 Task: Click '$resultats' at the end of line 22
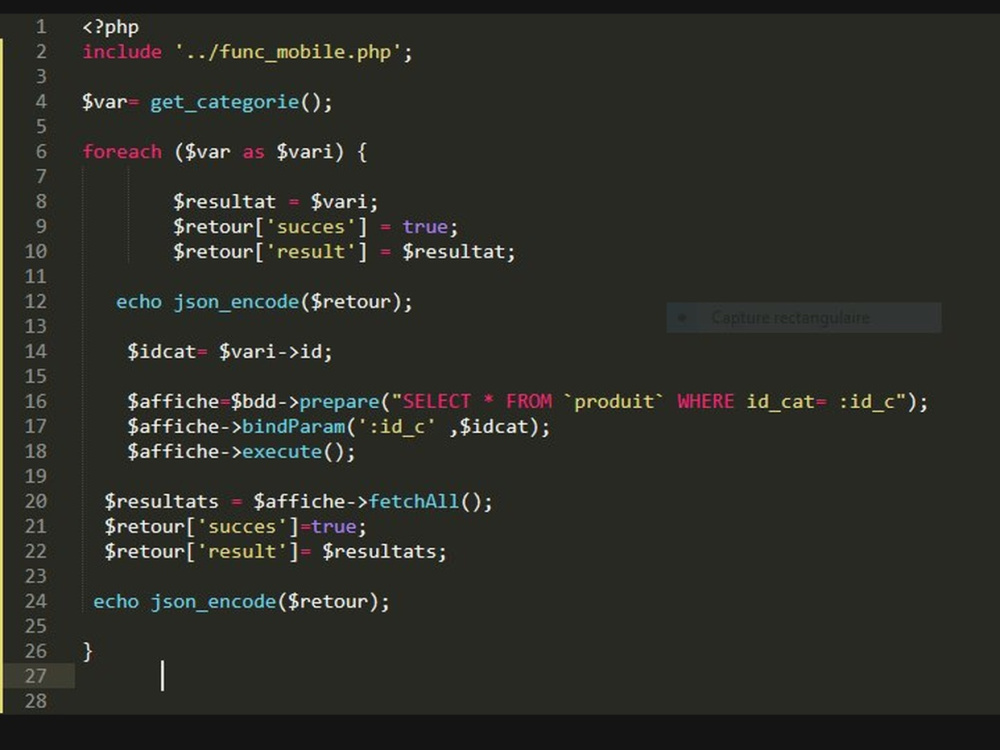(379, 551)
